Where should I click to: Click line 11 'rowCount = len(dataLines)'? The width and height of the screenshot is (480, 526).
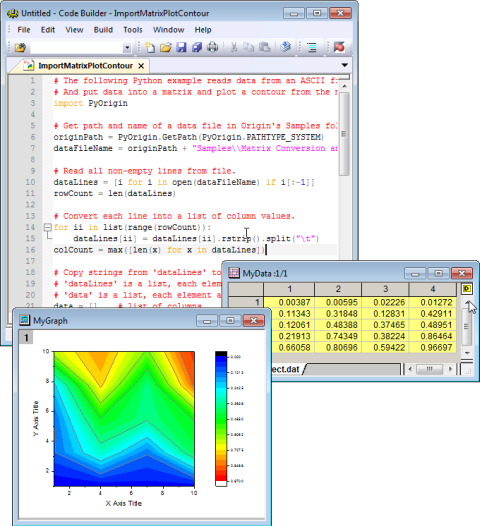point(114,194)
